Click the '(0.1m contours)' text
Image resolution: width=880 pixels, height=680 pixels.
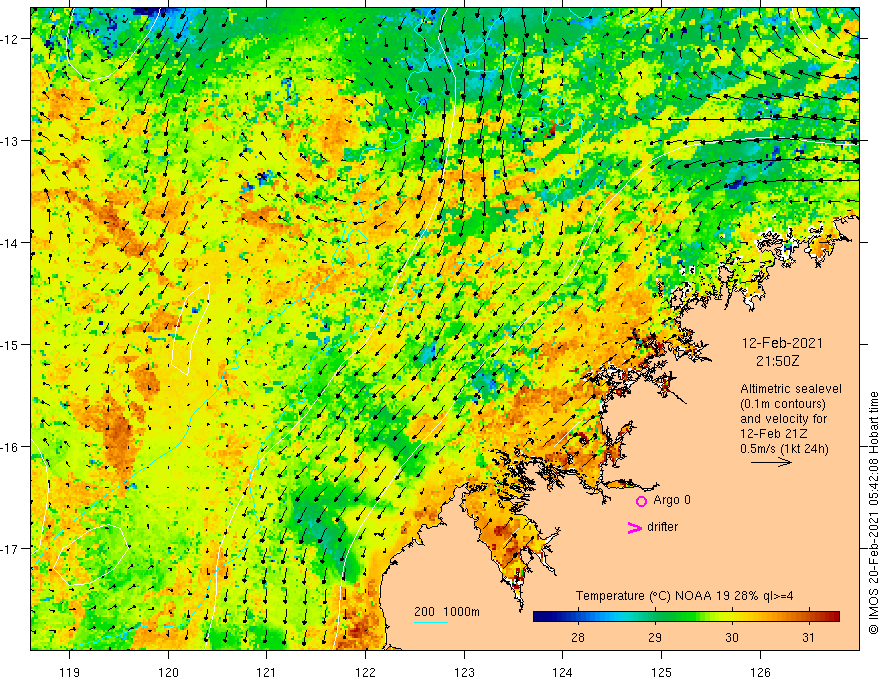[783, 404]
